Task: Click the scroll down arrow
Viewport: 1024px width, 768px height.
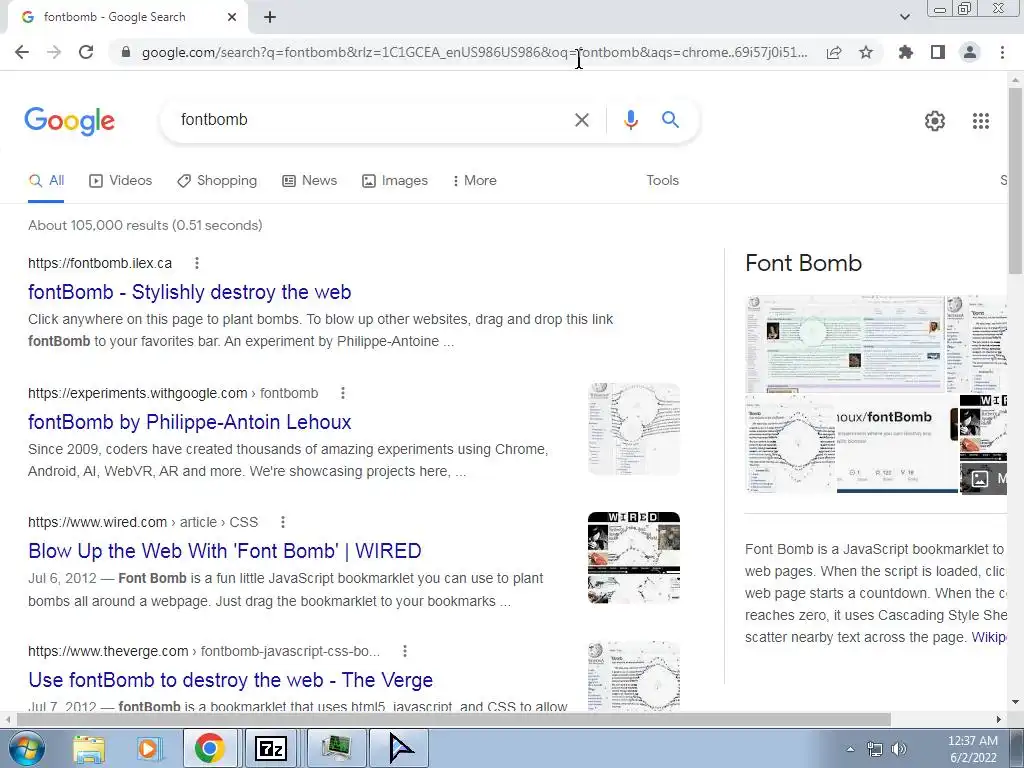Action: click(x=1015, y=703)
